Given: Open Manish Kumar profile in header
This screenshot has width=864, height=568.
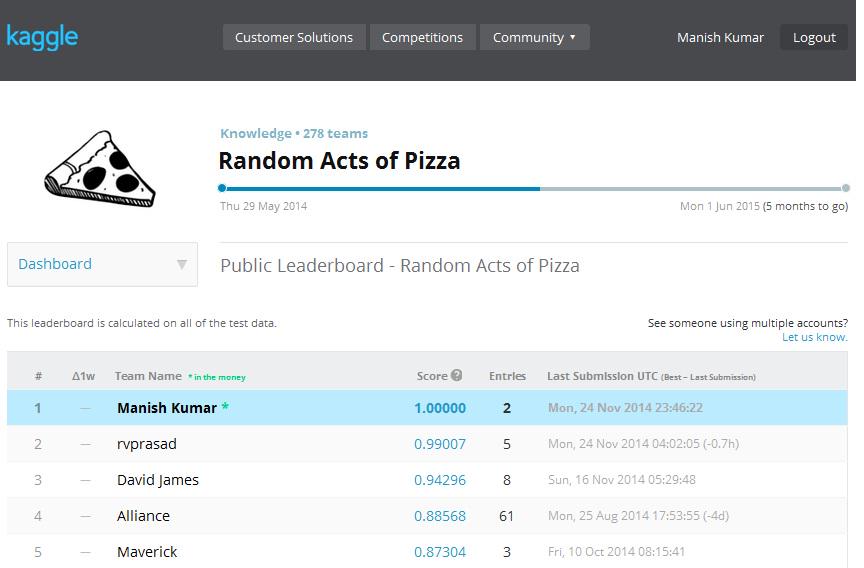Looking at the screenshot, I should pyautogui.click(x=720, y=37).
